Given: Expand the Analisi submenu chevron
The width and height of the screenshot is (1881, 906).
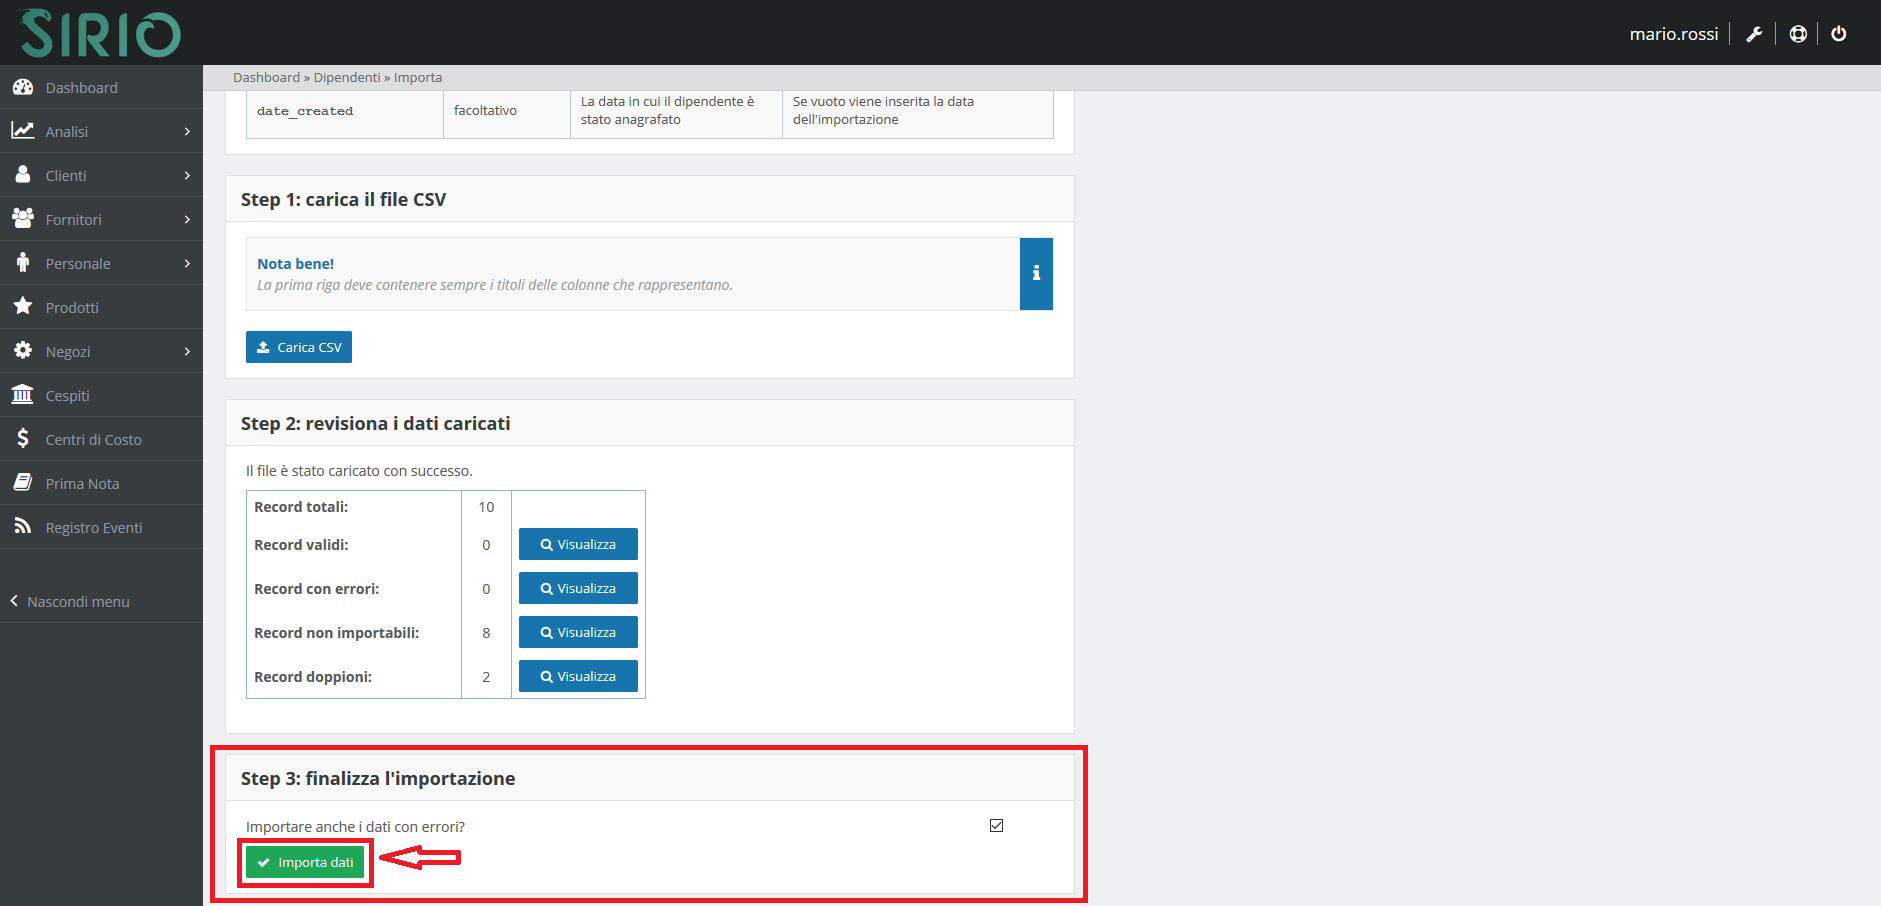Looking at the screenshot, I should 187,132.
